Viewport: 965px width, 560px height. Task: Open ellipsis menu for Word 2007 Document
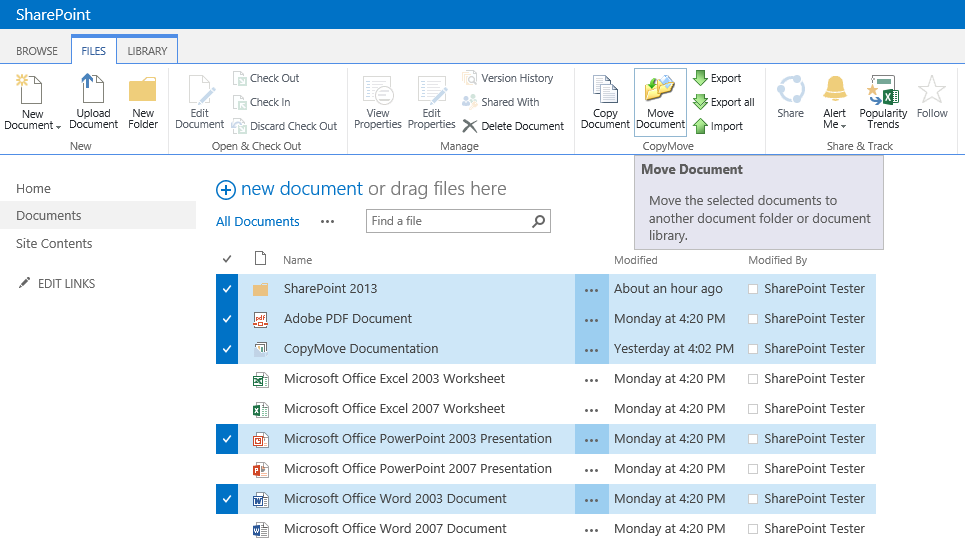[x=591, y=529]
